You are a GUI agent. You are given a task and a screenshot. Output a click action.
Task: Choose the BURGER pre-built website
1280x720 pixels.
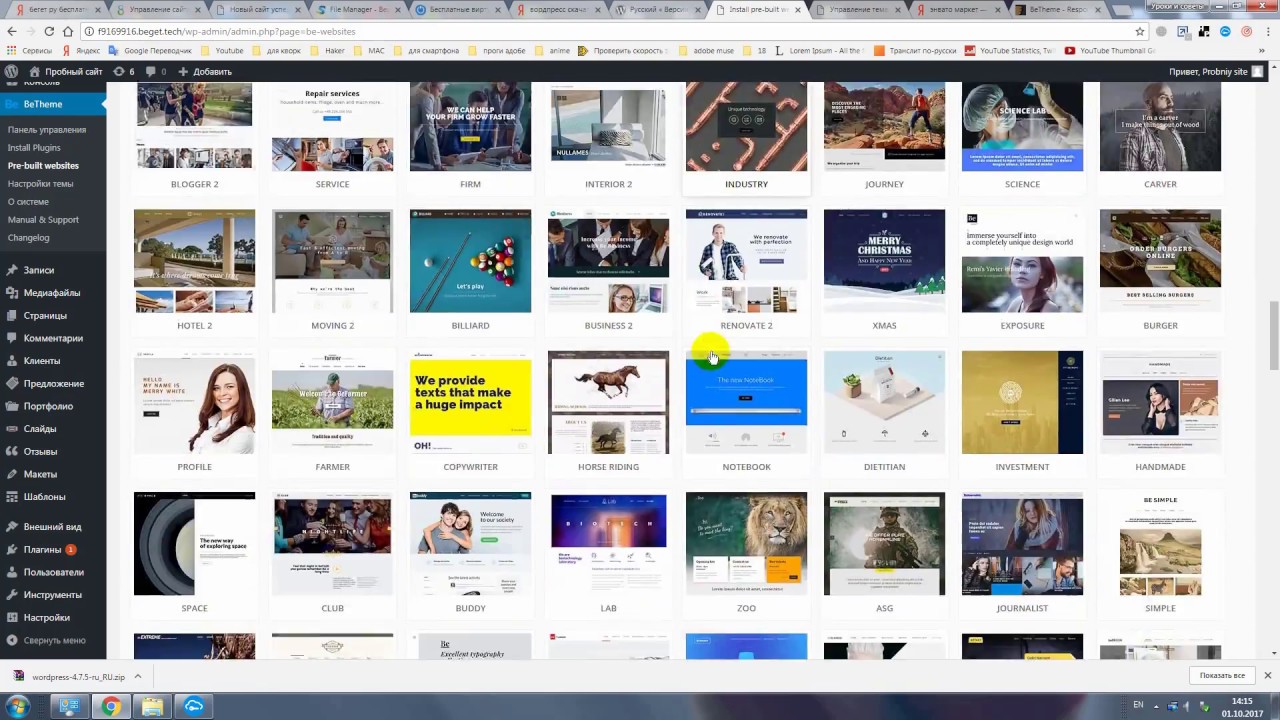point(1160,261)
